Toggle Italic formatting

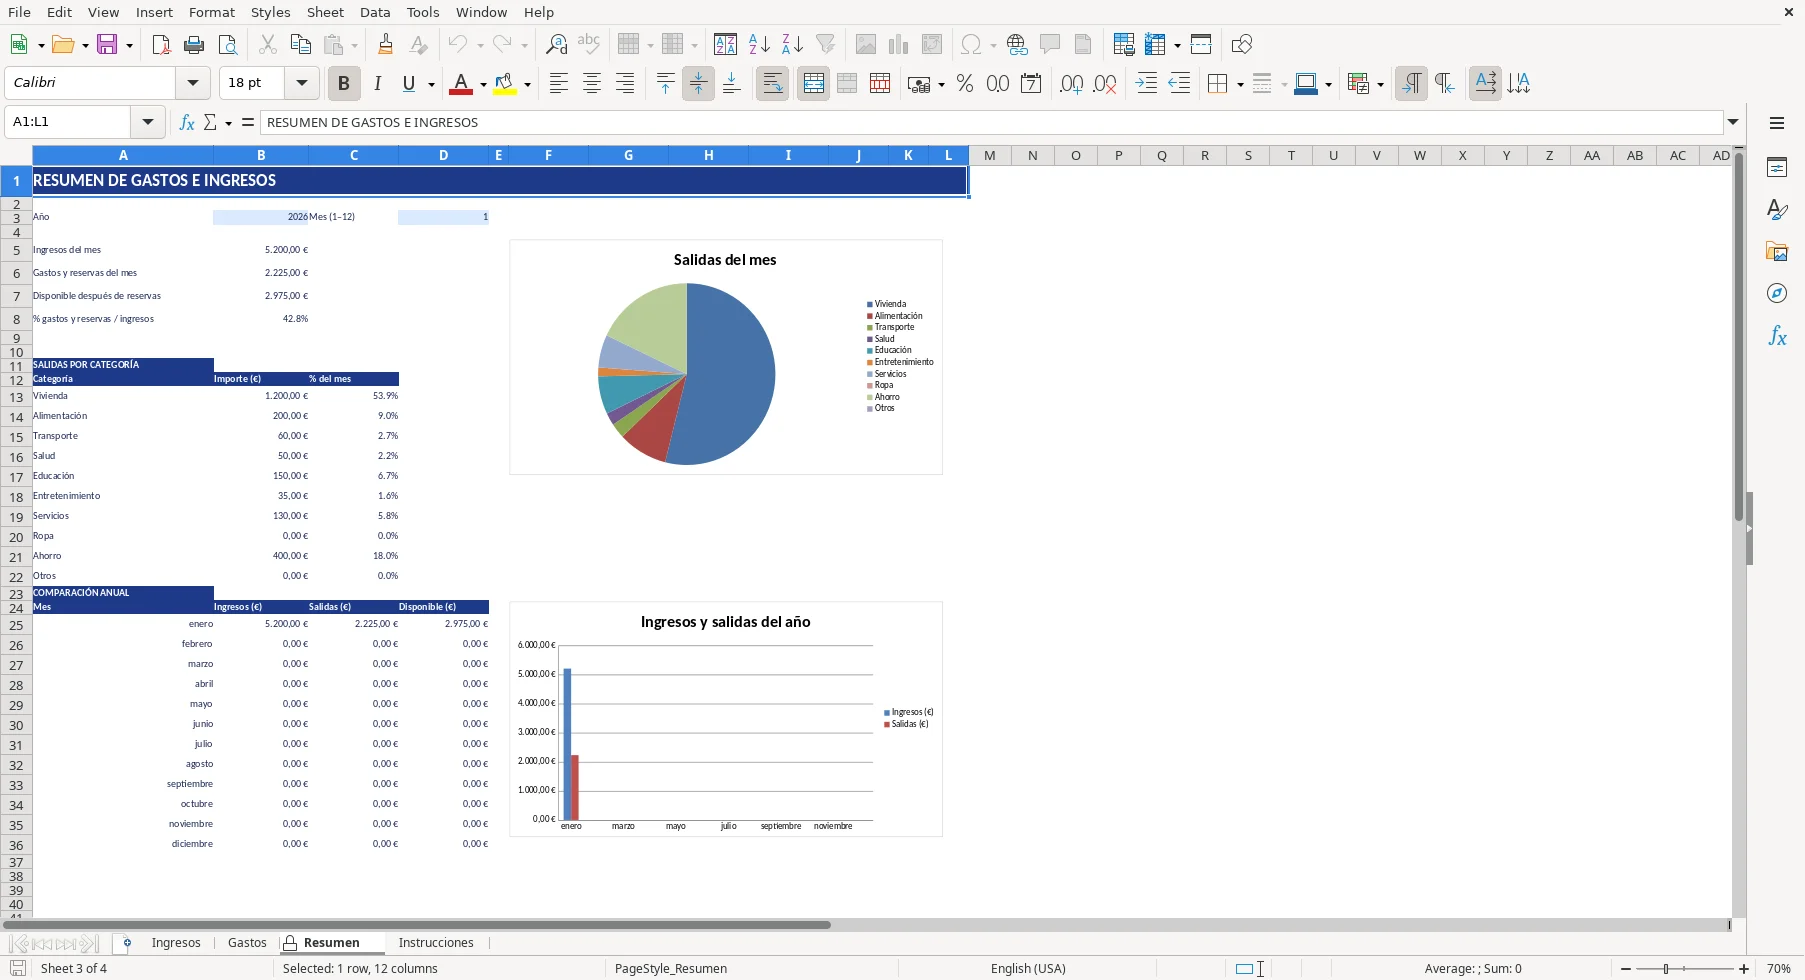377,84
